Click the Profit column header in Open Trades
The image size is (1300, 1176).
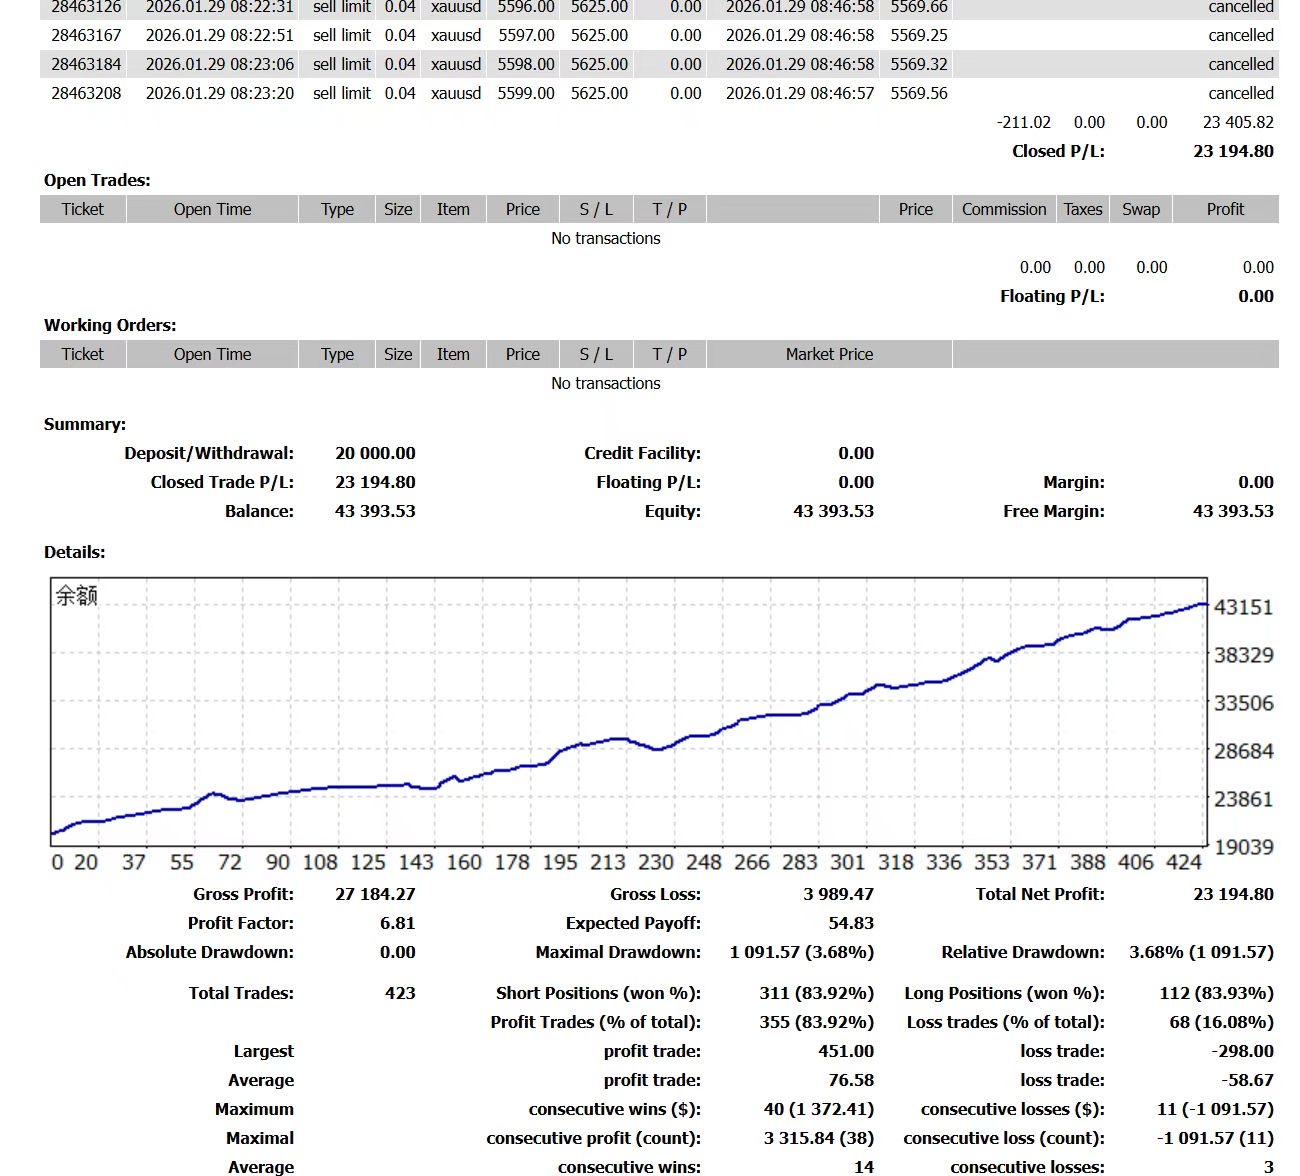(x=1224, y=209)
